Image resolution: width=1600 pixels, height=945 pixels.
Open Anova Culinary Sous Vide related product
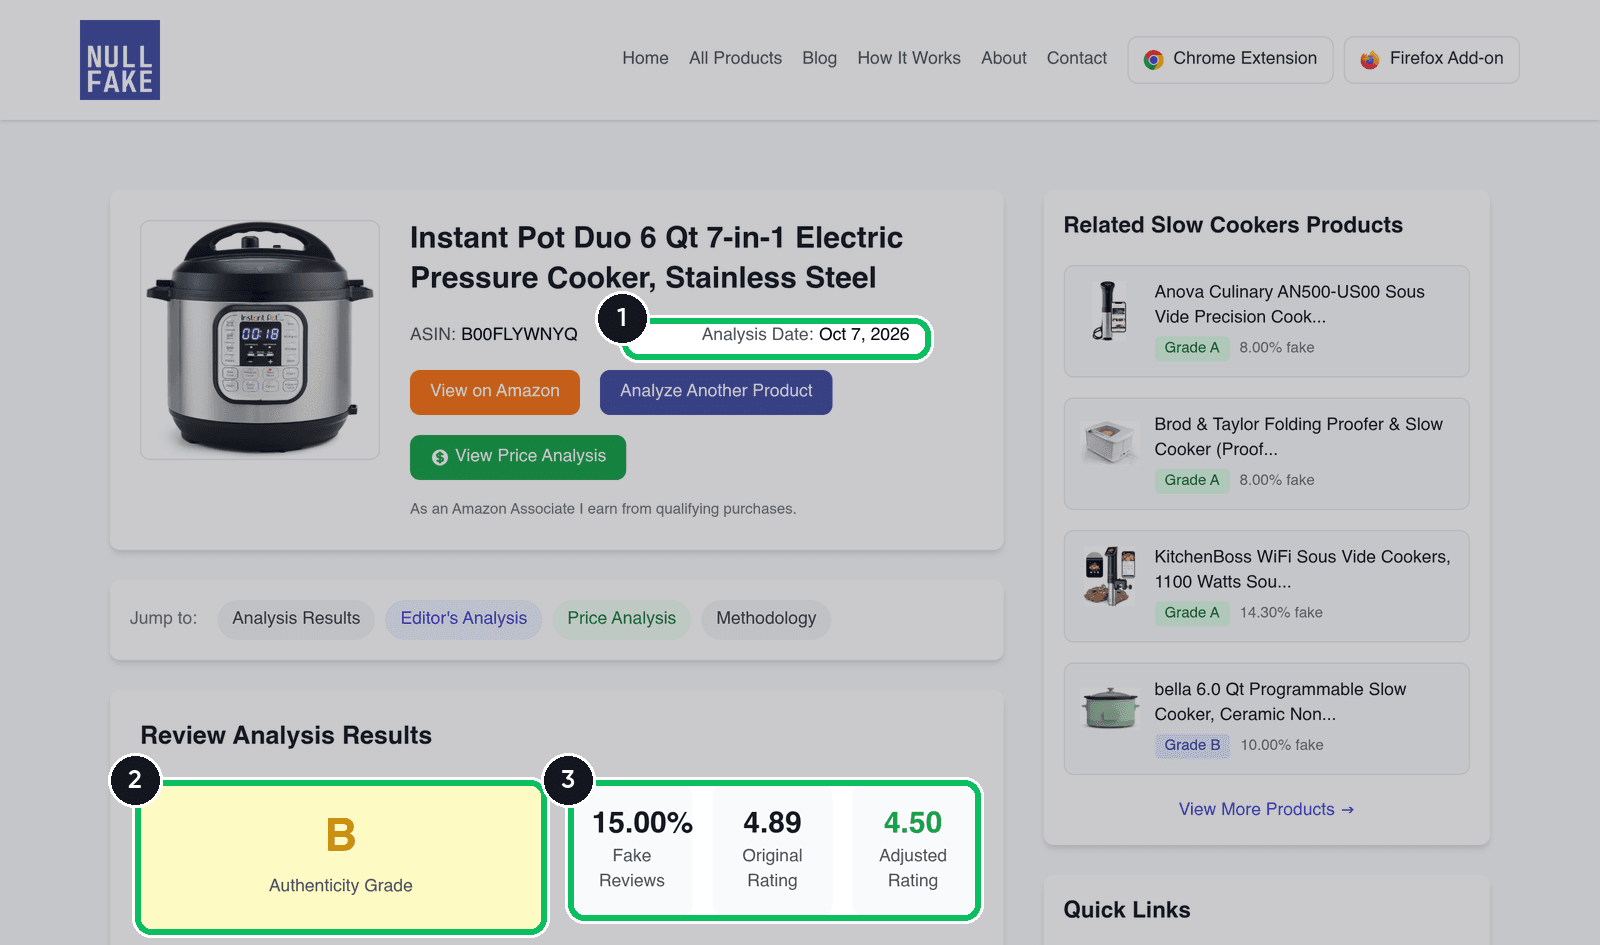click(x=1266, y=321)
